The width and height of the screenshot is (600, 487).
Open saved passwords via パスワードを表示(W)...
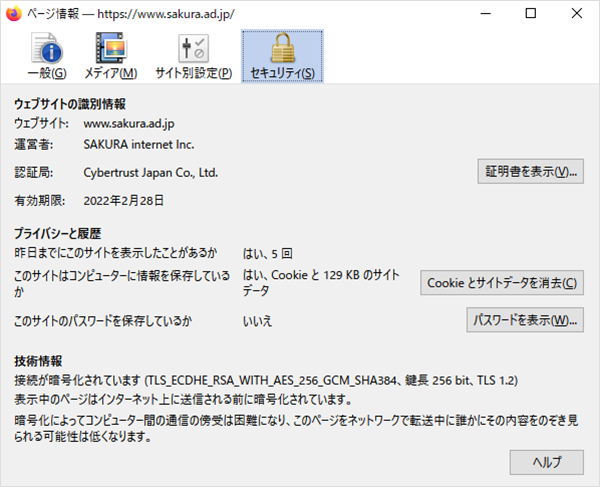click(x=525, y=320)
